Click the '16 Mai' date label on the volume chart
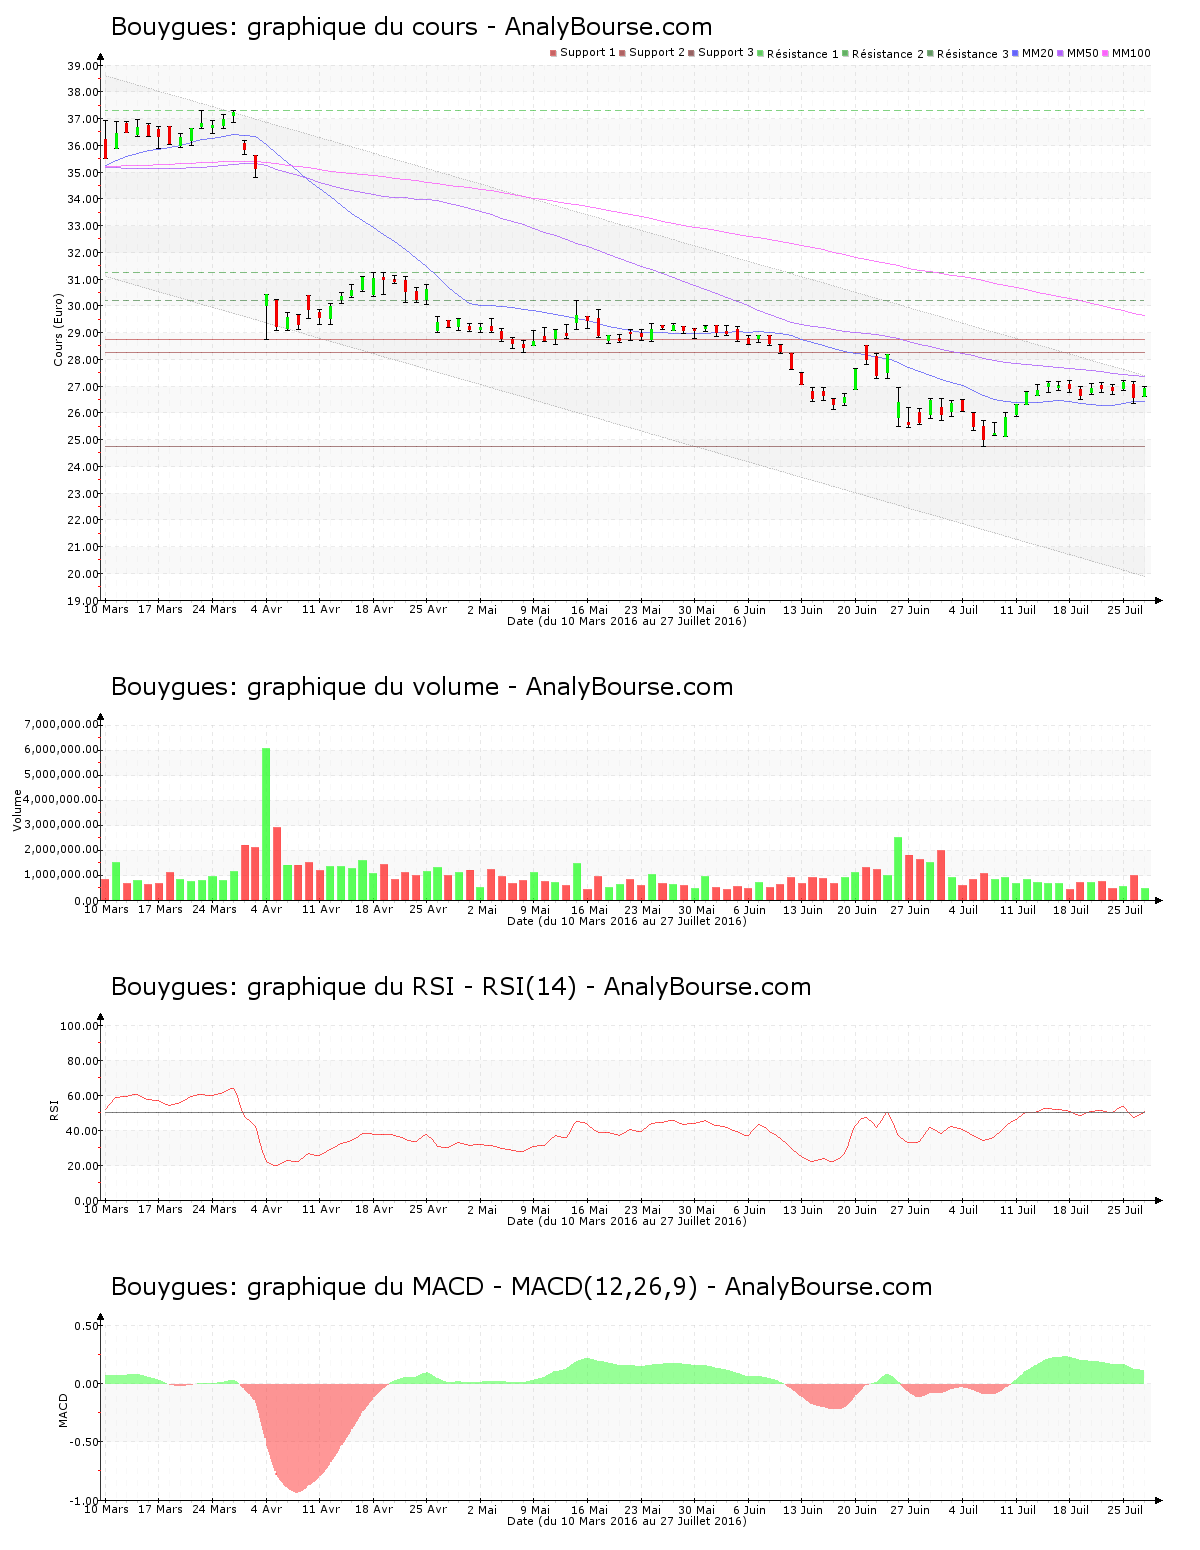 [x=589, y=910]
